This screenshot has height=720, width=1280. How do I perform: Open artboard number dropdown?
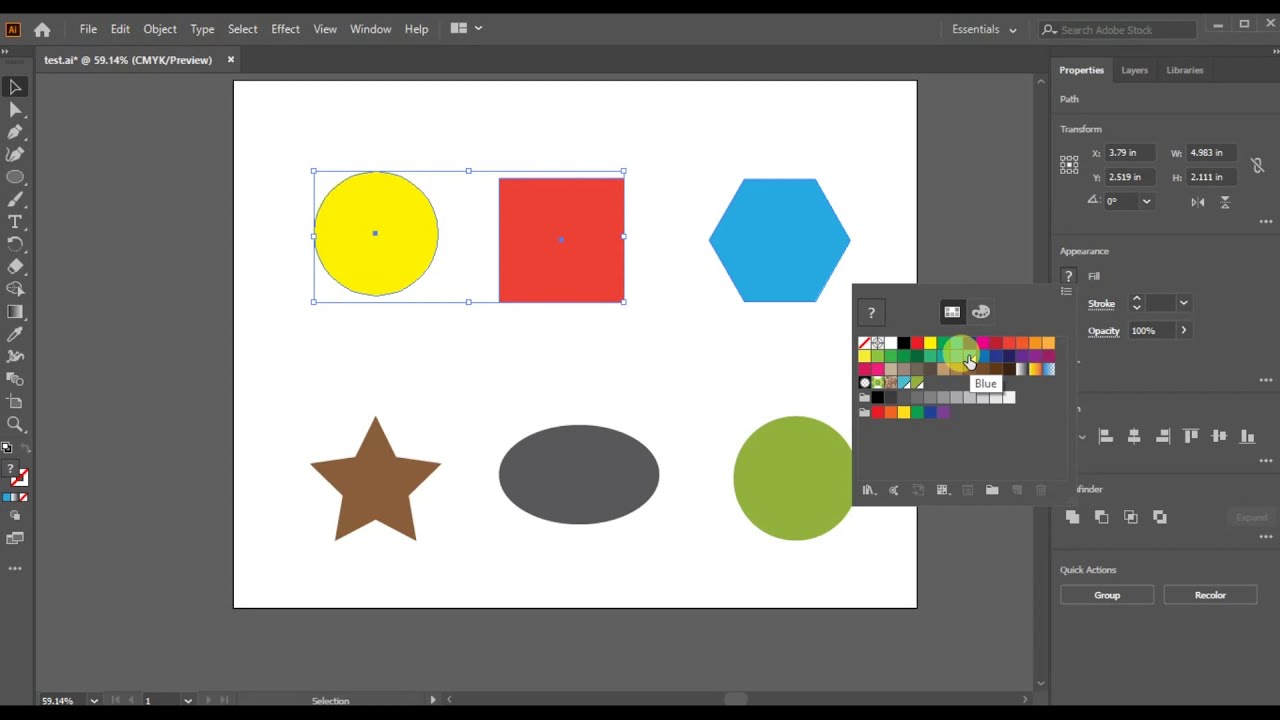[188, 701]
